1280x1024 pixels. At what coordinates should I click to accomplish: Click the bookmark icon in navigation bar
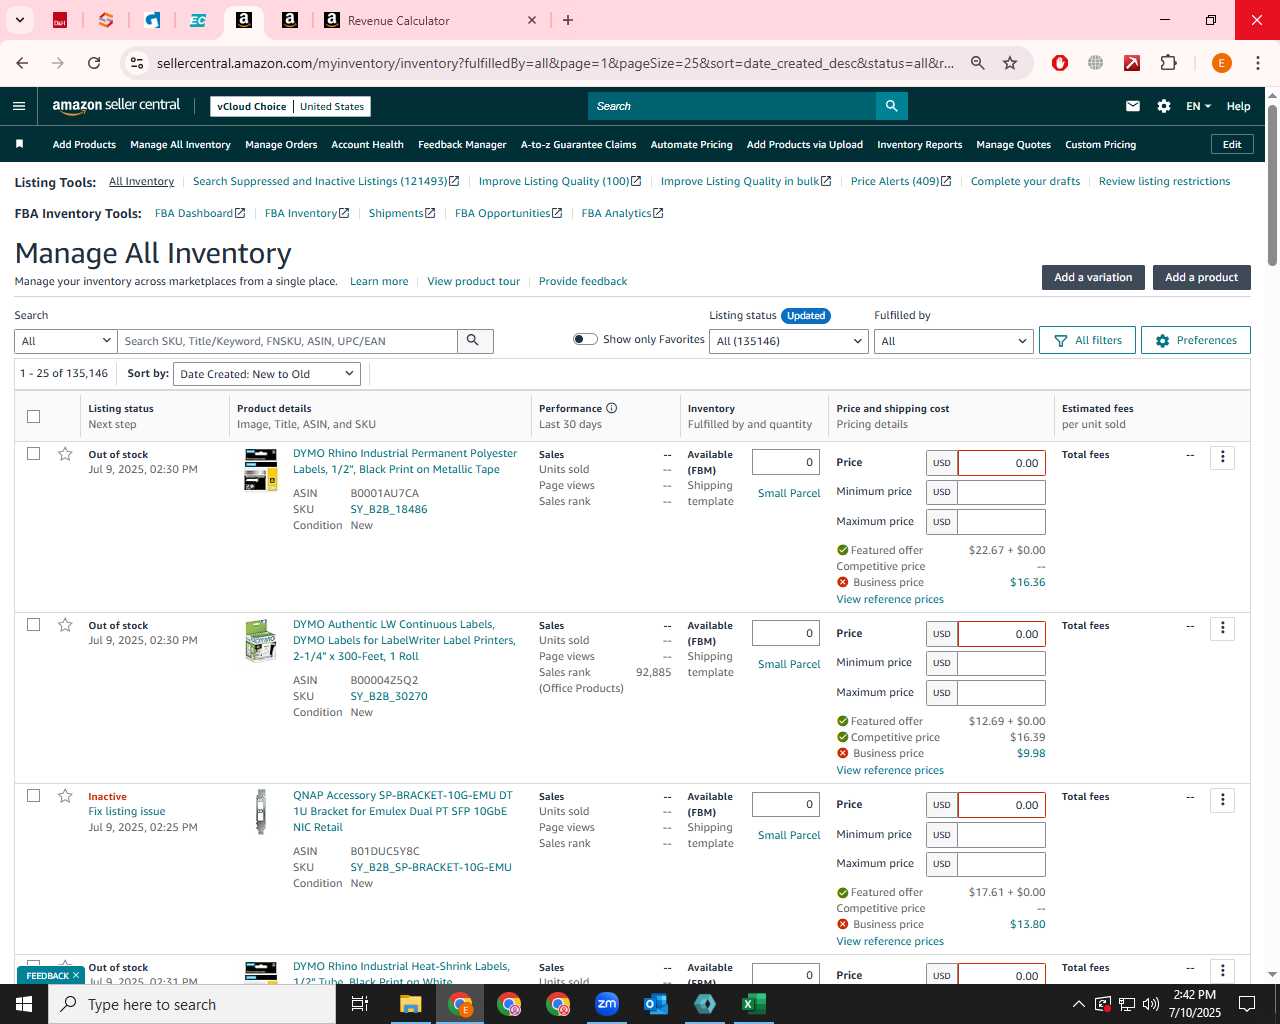(19, 144)
